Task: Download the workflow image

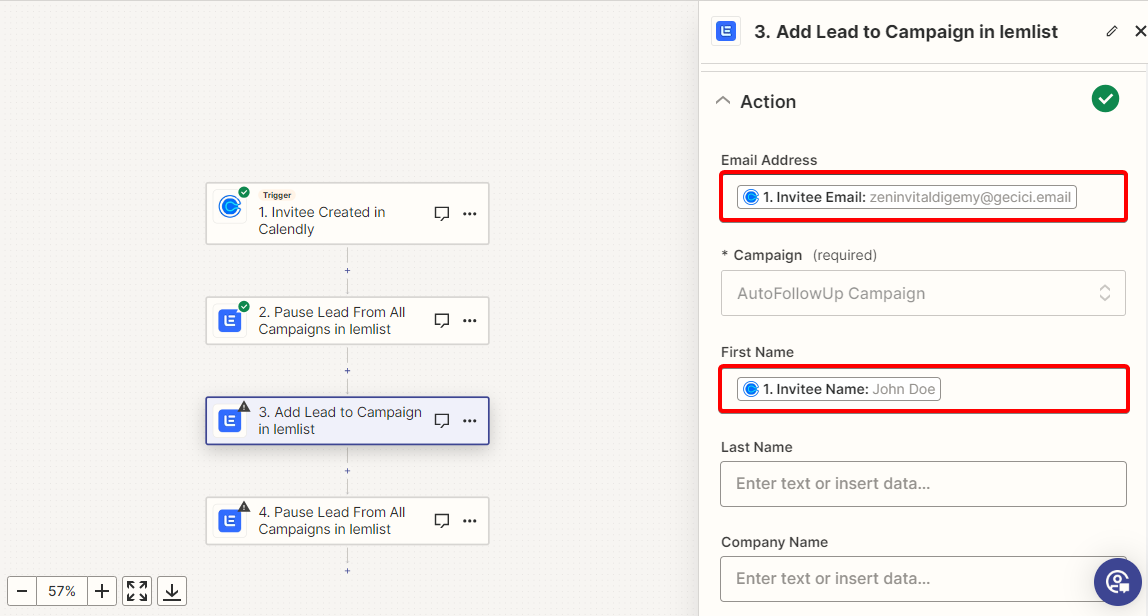Action: pos(172,591)
